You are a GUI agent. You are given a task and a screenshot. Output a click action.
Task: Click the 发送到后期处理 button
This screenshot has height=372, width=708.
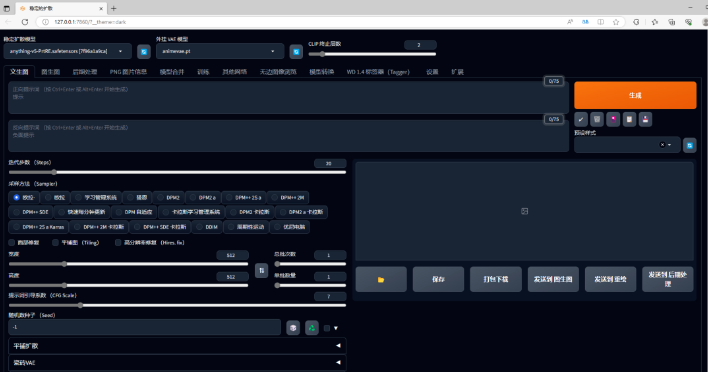[x=668, y=279]
